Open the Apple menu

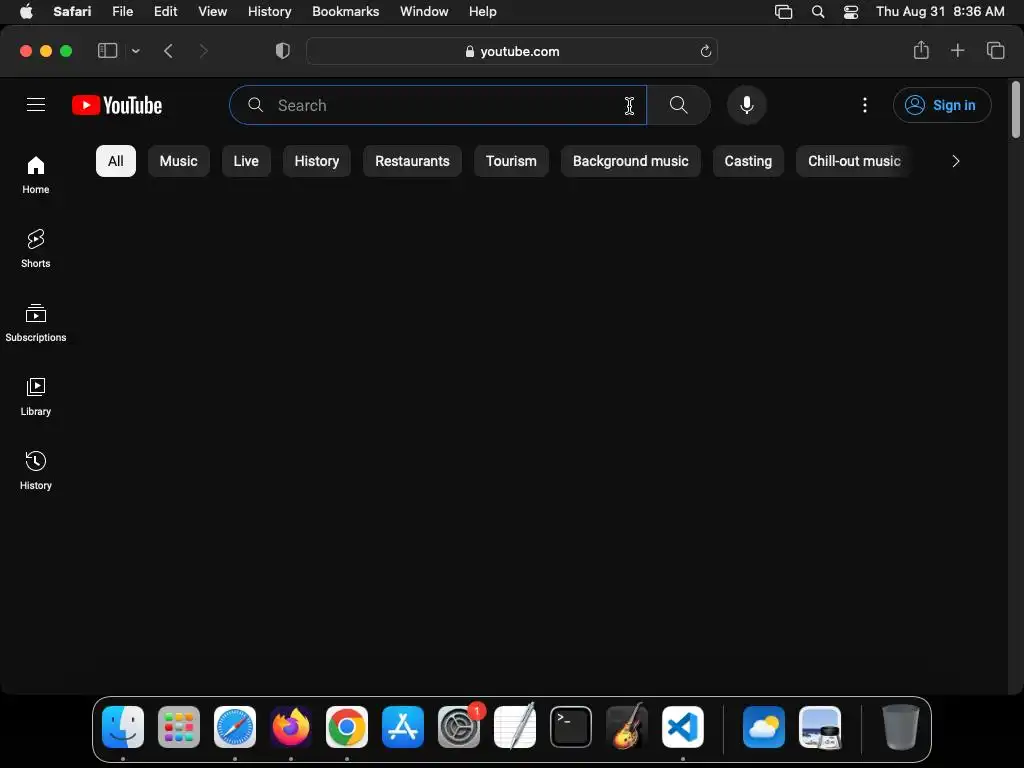[x=26, y=11]
